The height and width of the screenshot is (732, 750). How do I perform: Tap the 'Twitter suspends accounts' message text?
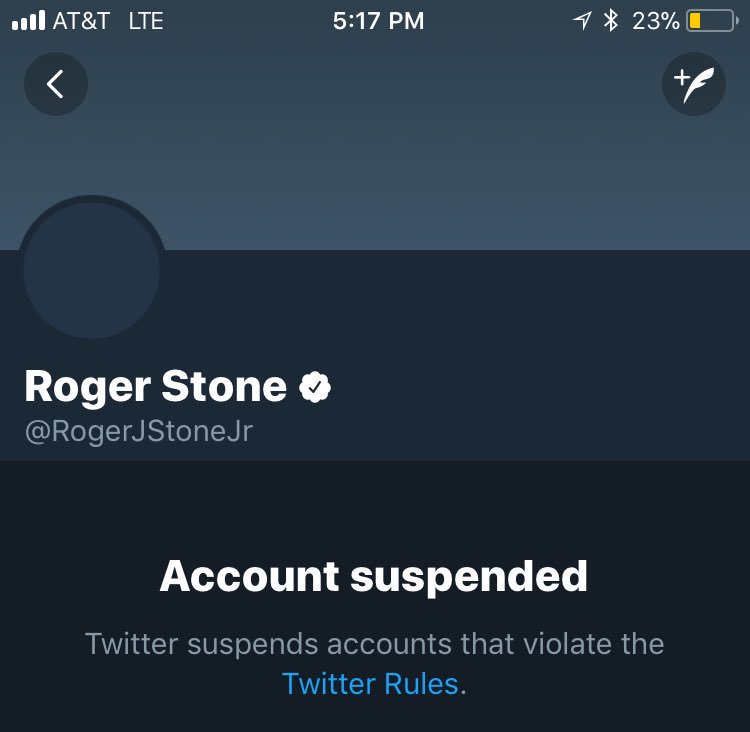(x=374, y=643)
